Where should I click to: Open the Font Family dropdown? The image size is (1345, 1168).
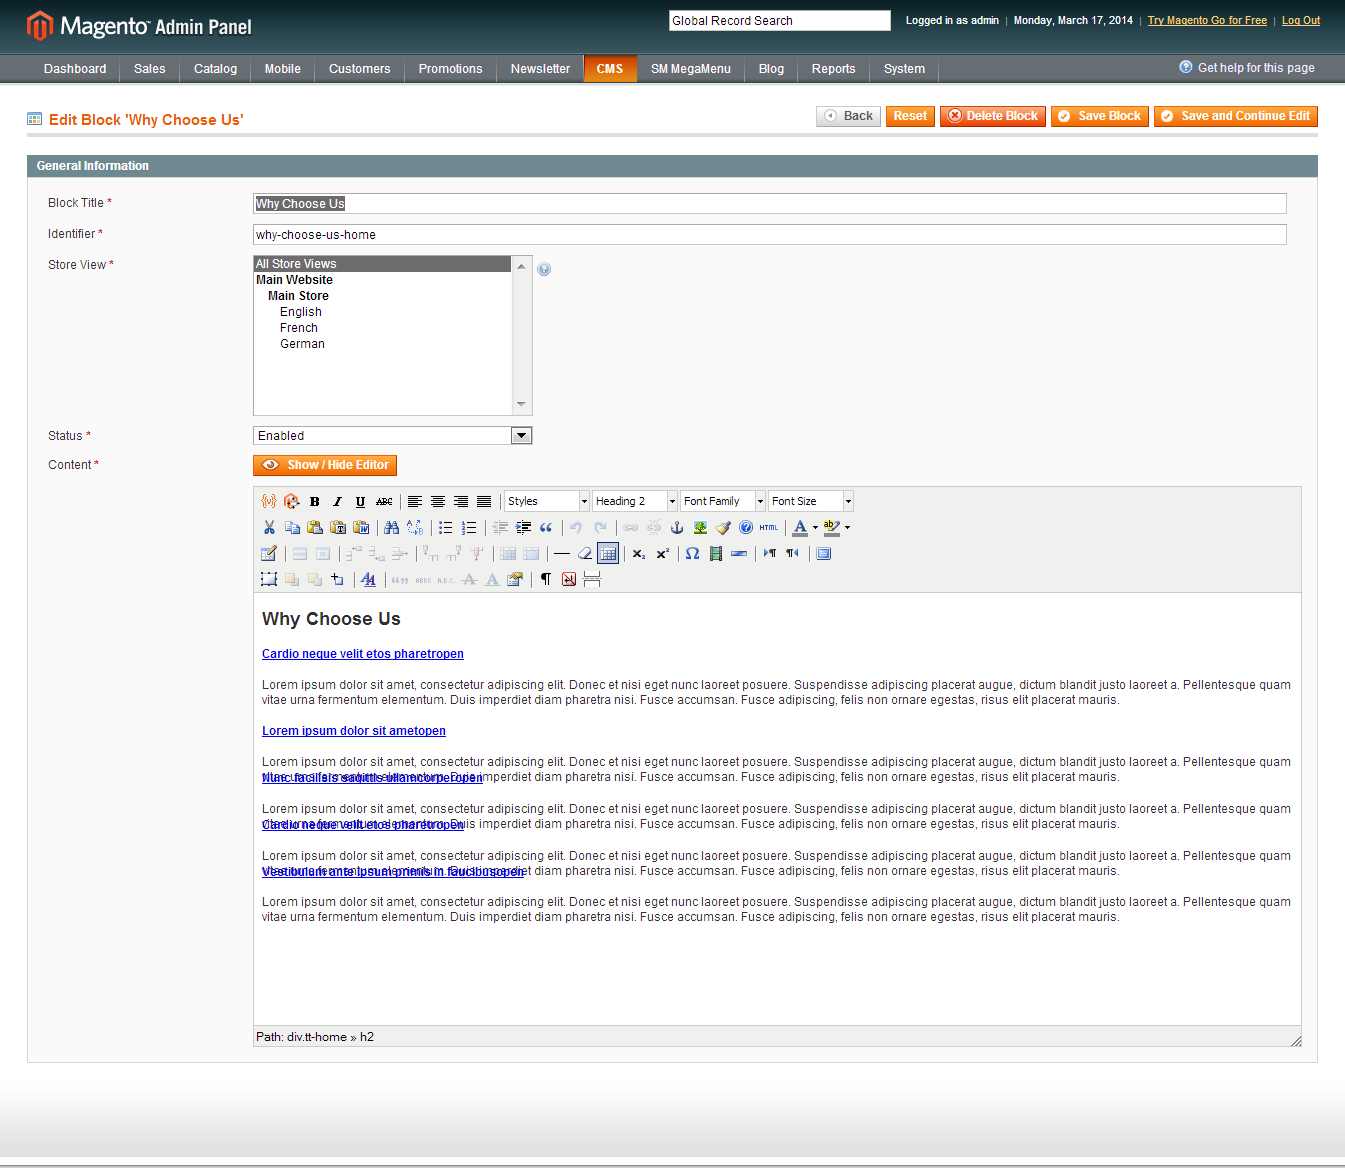[x=723, y=502]
